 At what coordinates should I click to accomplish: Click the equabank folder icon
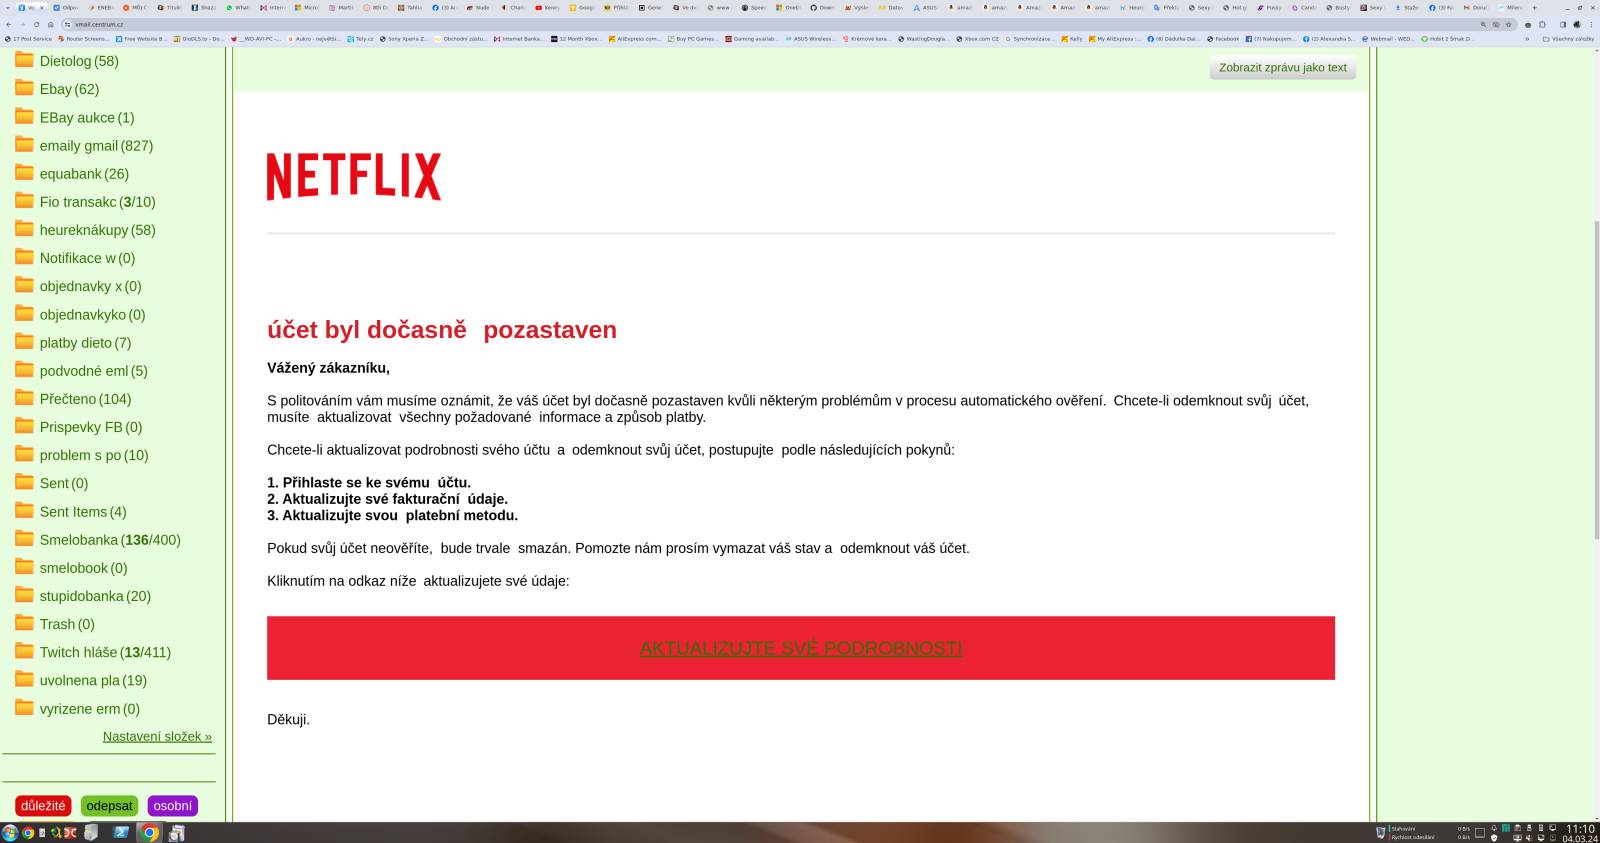click(24, 172)
